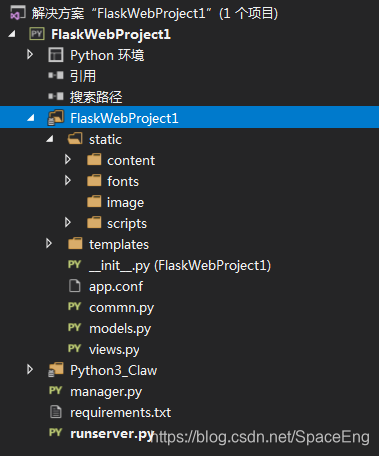The height and width of the screenshot is (456, 379).
Task: Collapse the highlighted FlaskWebProject1 package folder
Action: (x=31, y=118)
